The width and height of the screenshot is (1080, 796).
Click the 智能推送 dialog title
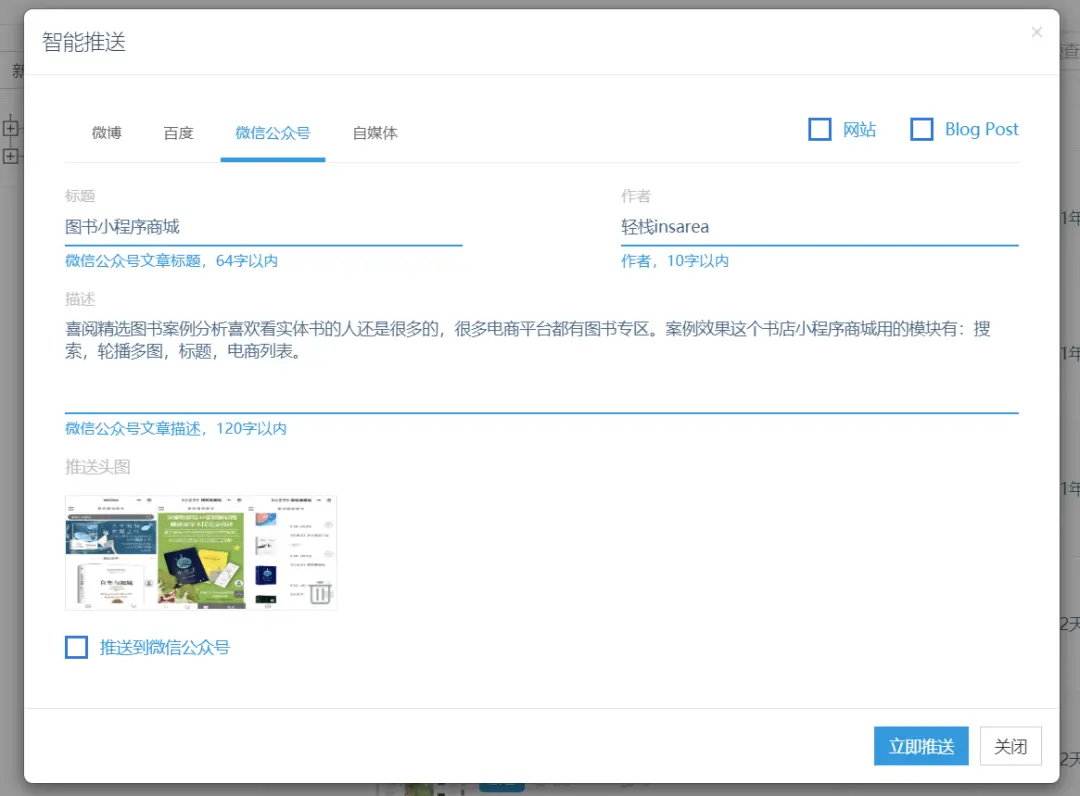pos(84,42)
